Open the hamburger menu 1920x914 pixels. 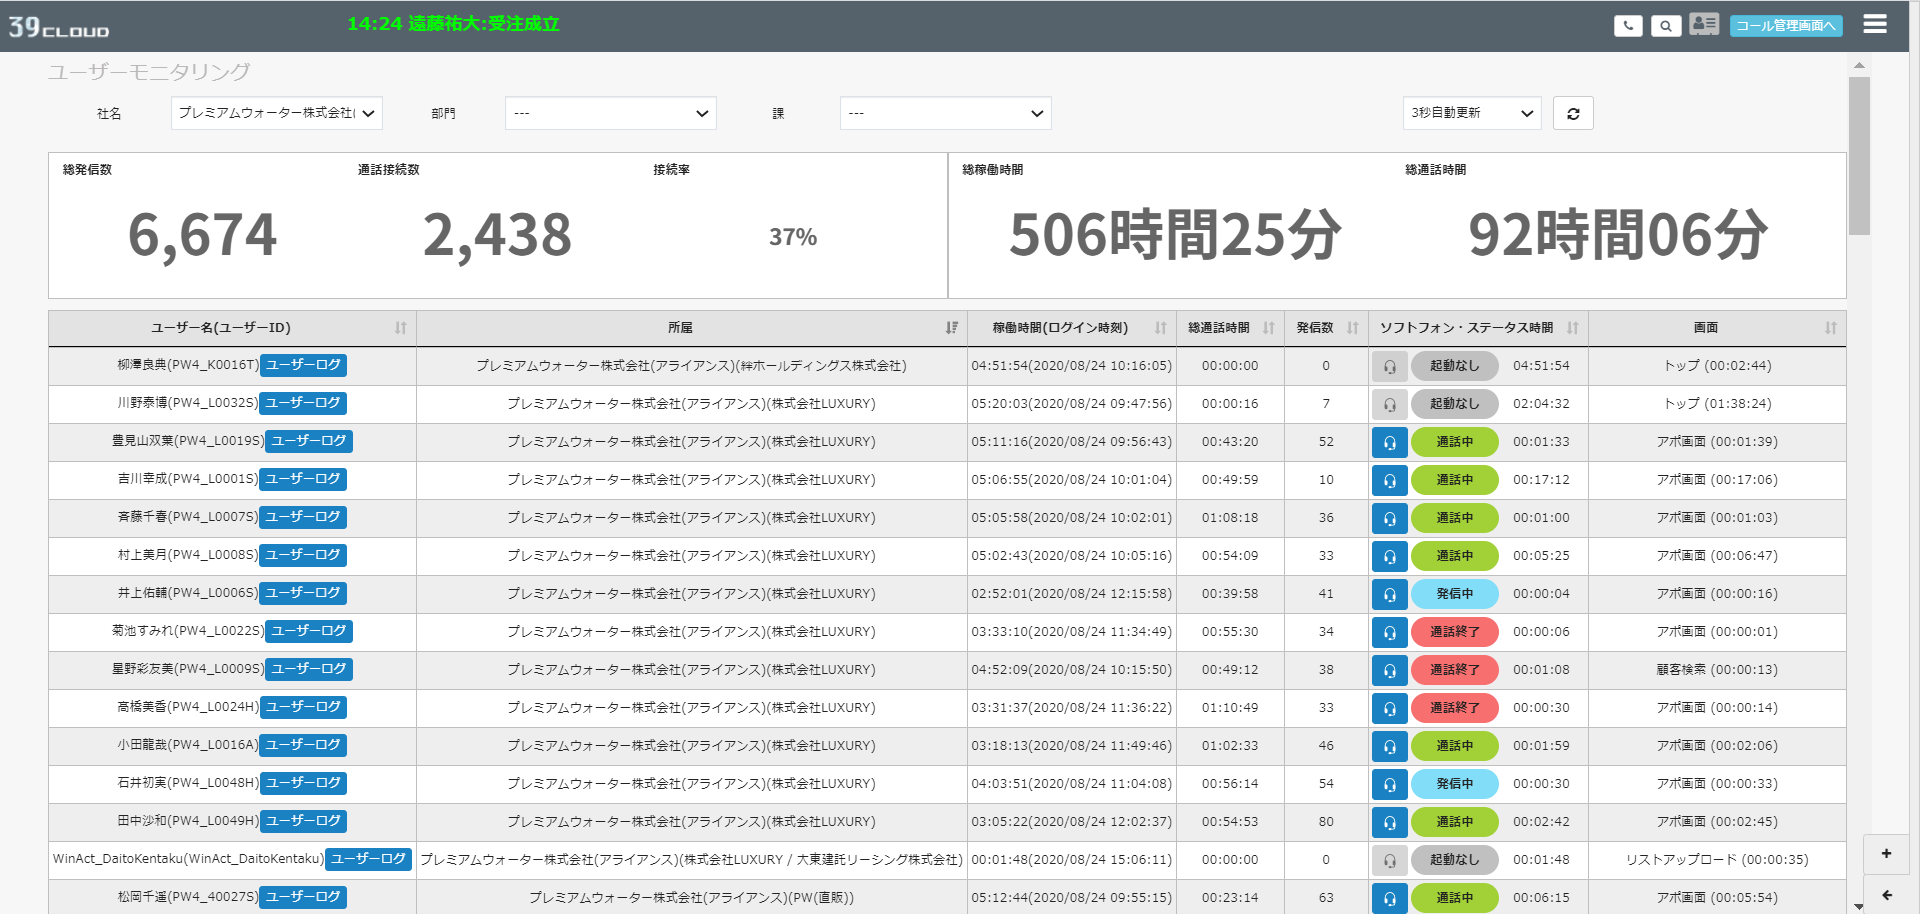click(x=1875, y=24)
